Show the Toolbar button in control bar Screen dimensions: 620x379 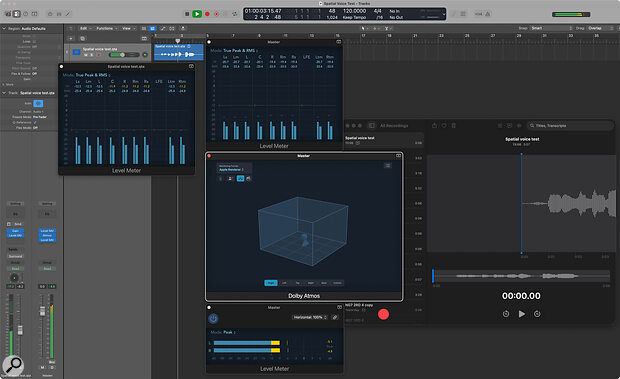pos(35,14)
